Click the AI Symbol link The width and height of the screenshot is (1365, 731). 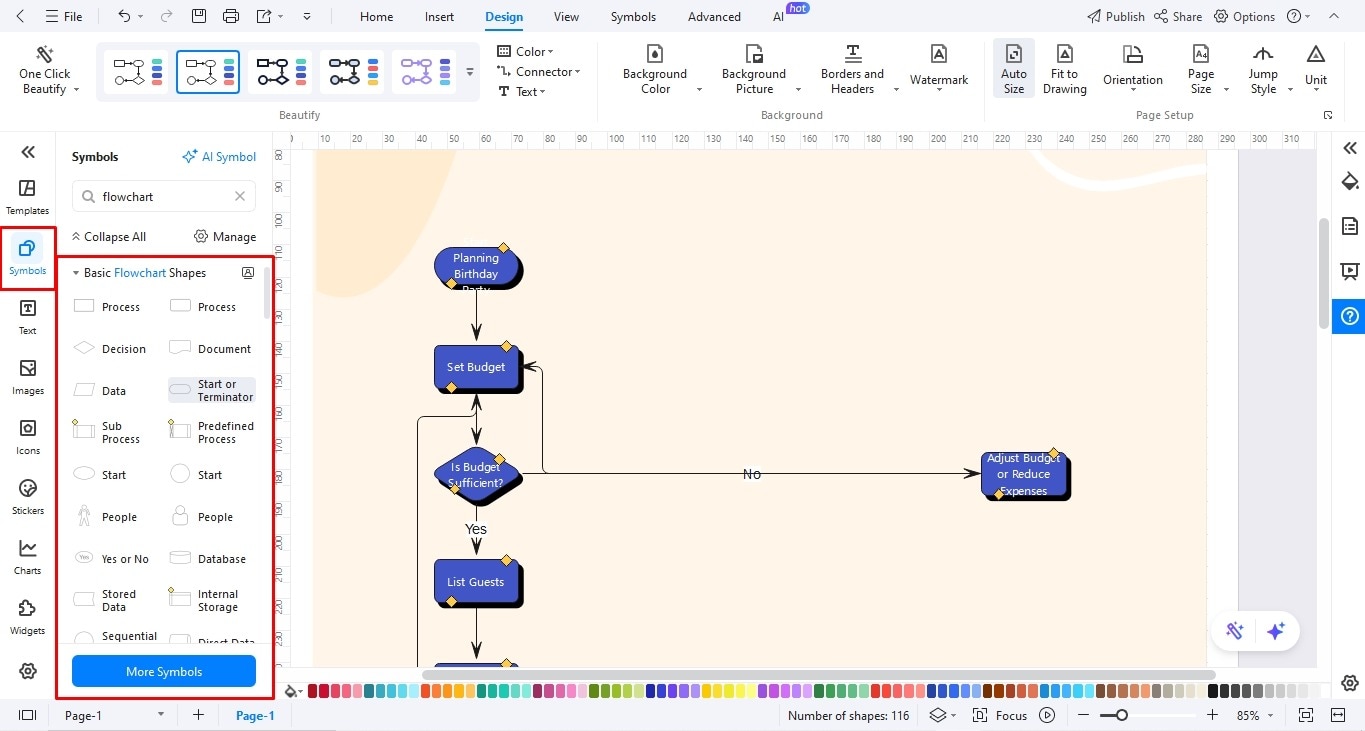219,157
